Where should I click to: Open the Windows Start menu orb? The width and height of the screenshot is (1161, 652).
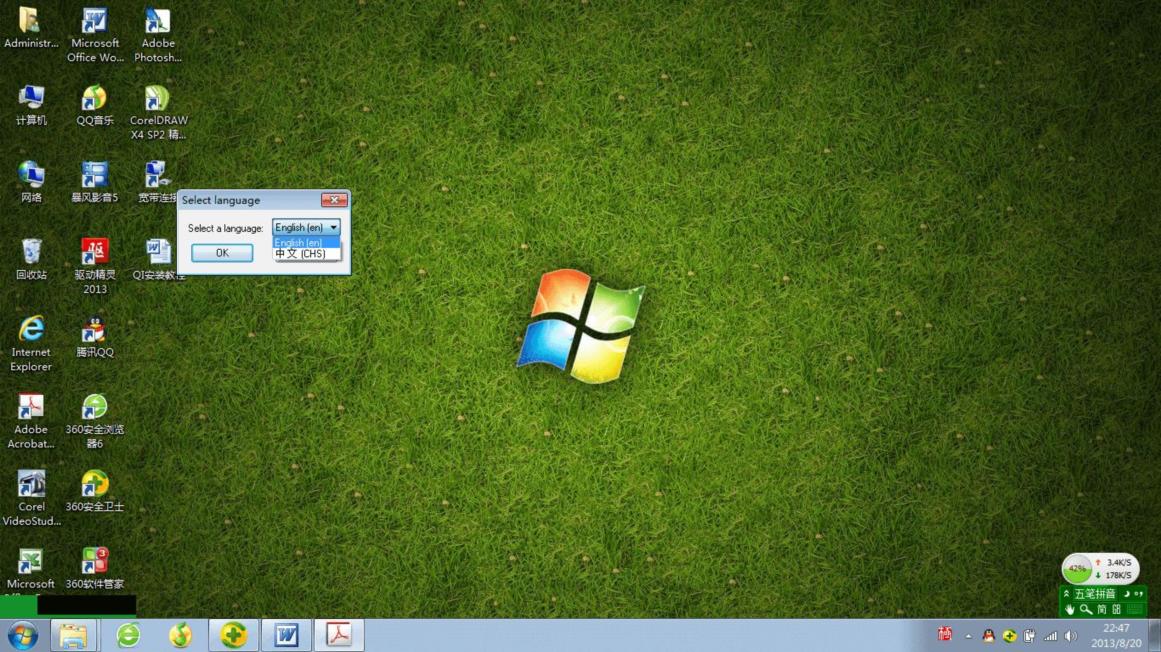(23, 636)
